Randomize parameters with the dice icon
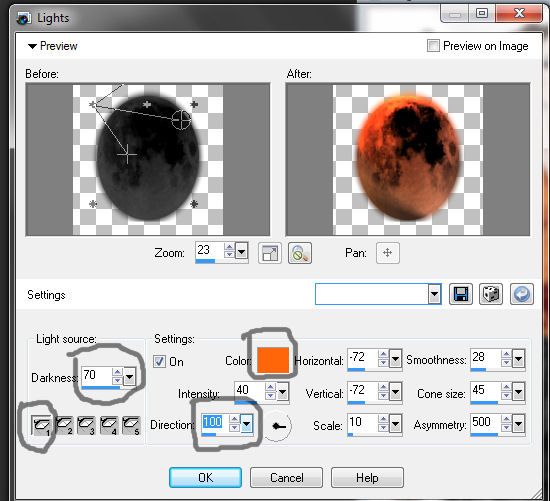This screenshot has width=550, height=501. tap(491, 294)
